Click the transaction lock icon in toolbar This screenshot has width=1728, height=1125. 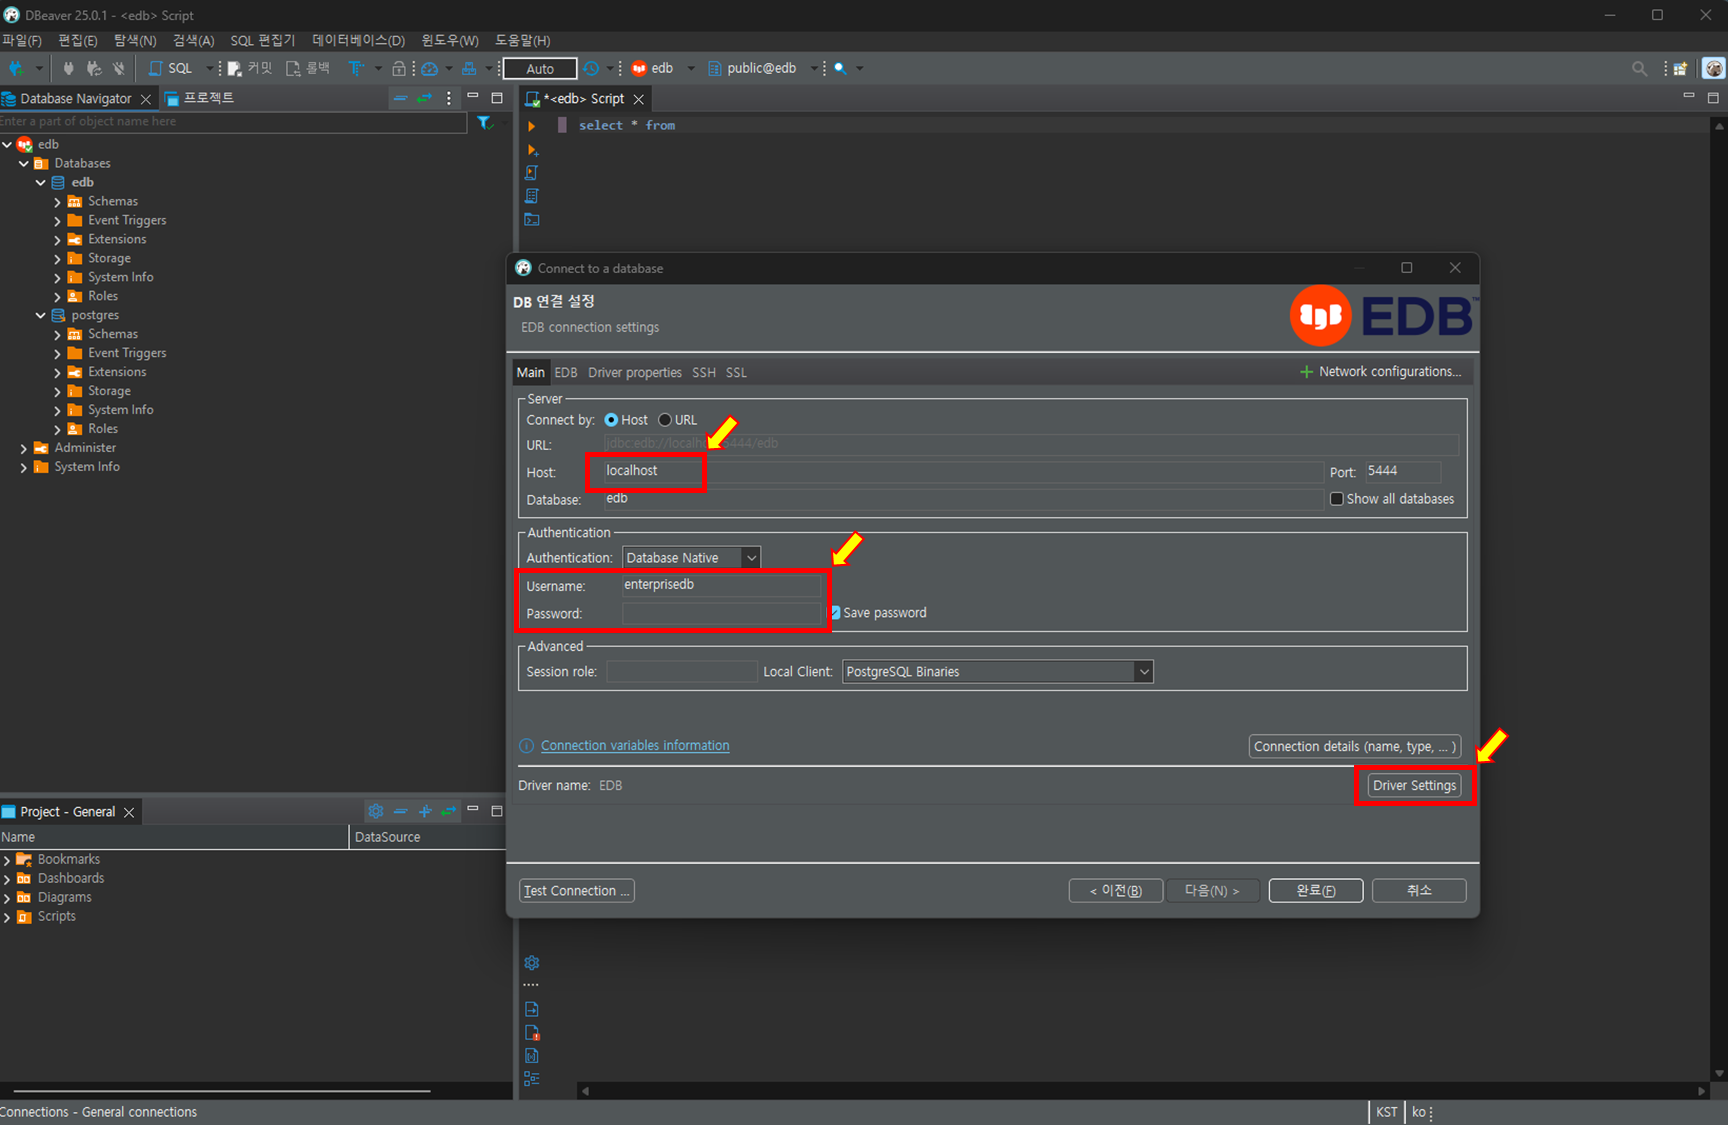[399, 68]
